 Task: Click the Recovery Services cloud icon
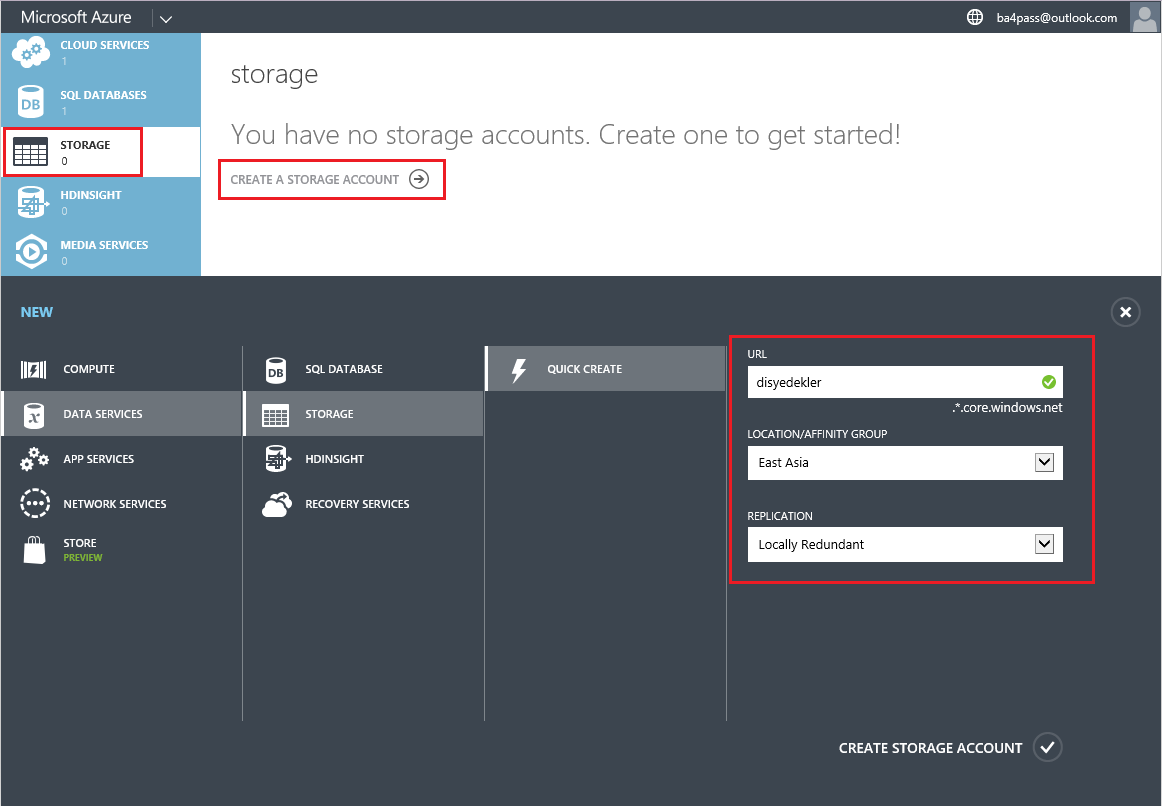click(x=276, y=504)
